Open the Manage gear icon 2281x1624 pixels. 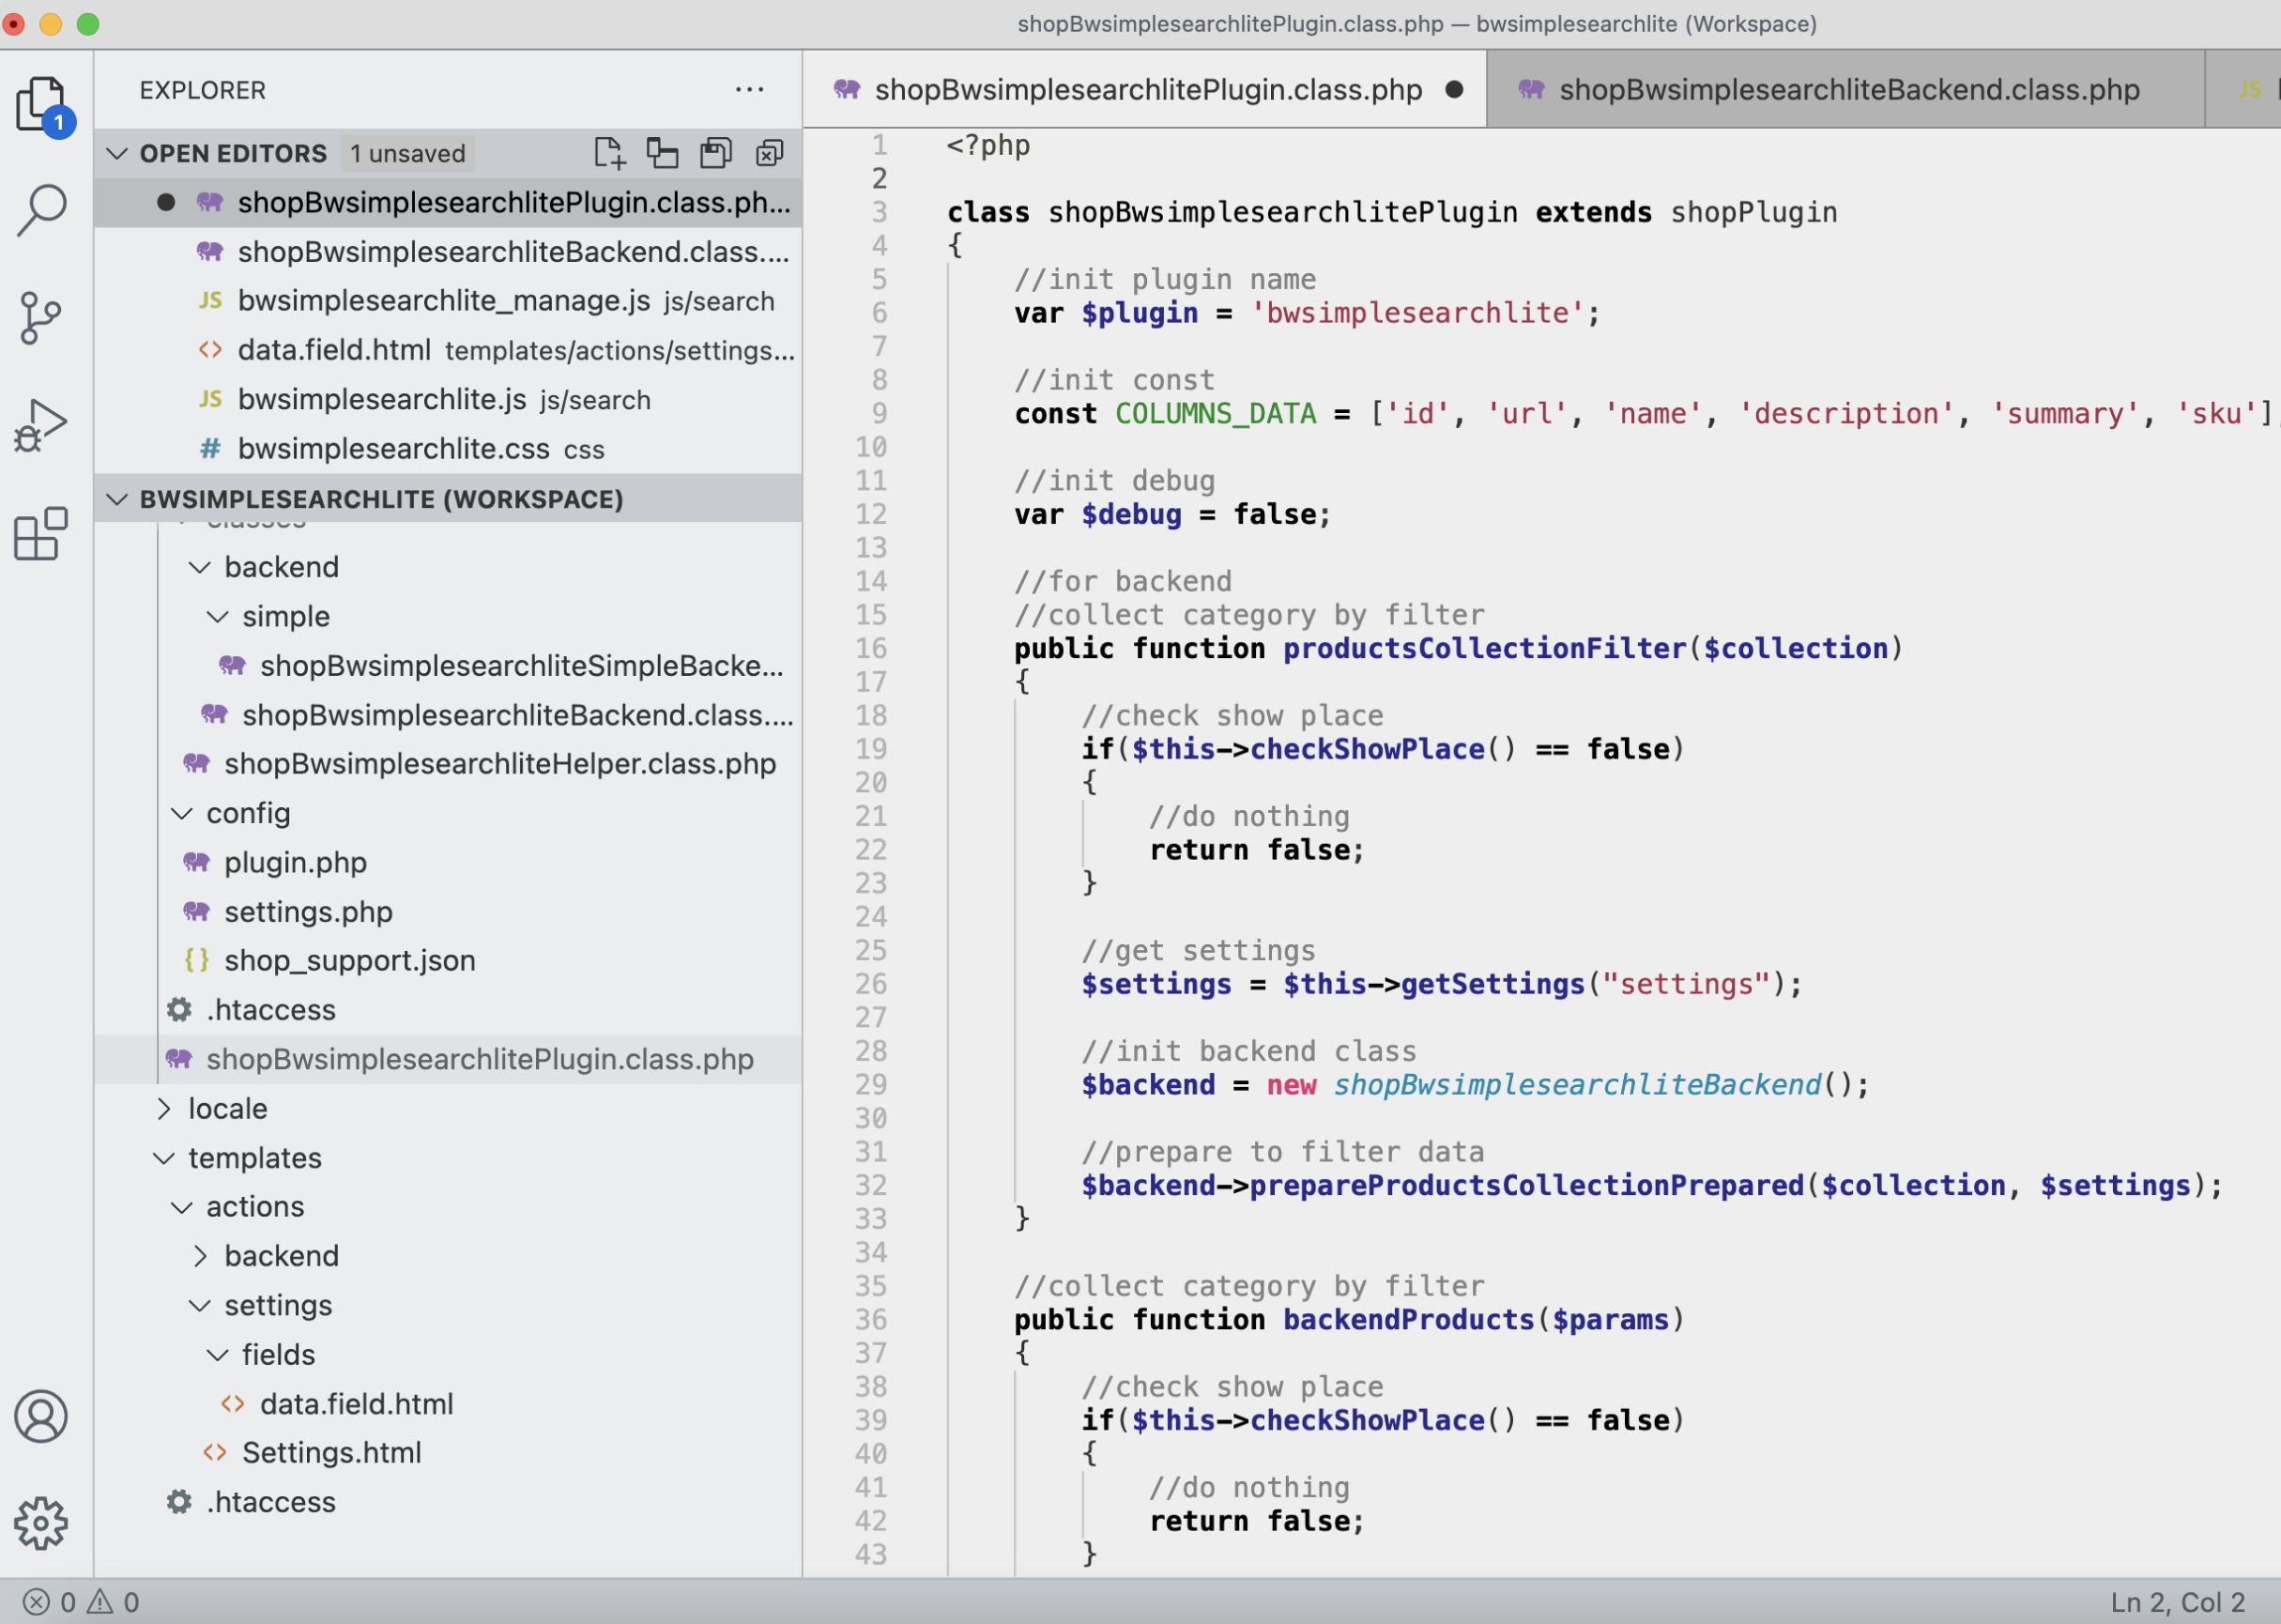42,1523
